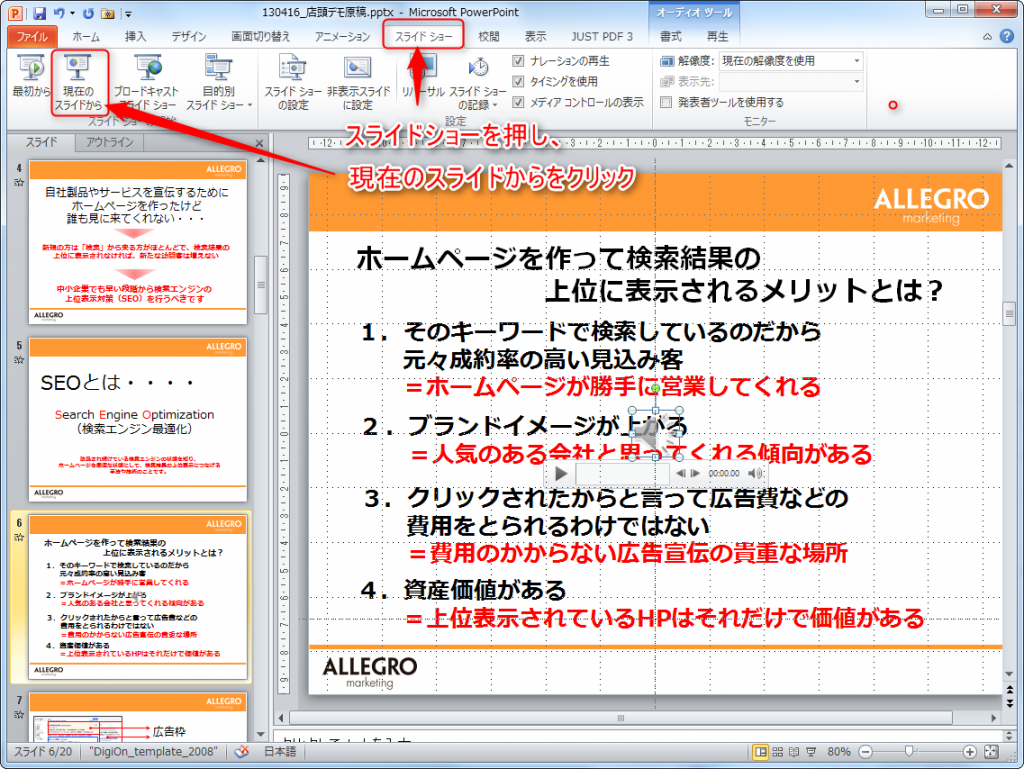Minimize the ribbon with the caret icon
This screenshot has width=1024, height=769.
[x=987, y=37]
